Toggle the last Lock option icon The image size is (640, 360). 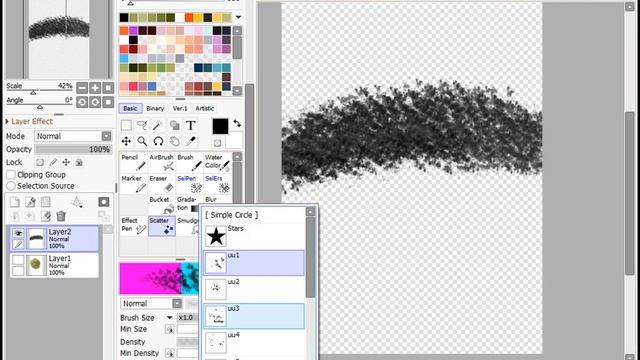[x=79, y=162]
